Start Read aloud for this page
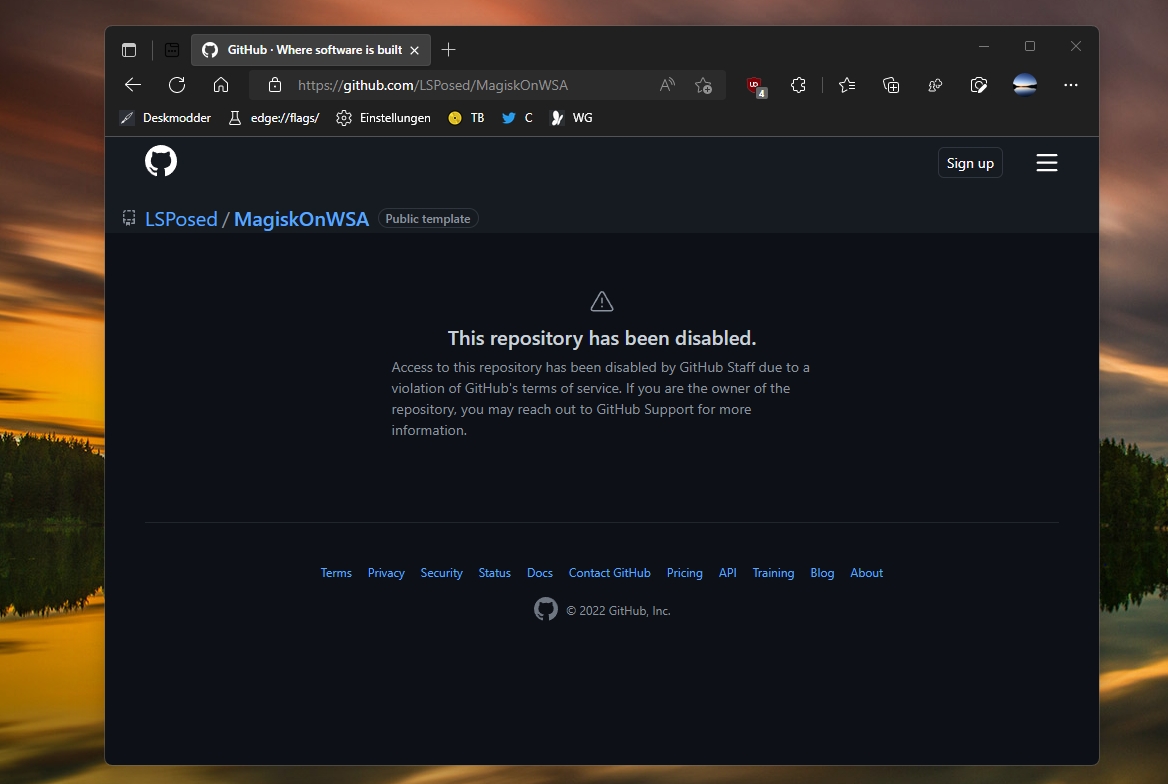 666,85
